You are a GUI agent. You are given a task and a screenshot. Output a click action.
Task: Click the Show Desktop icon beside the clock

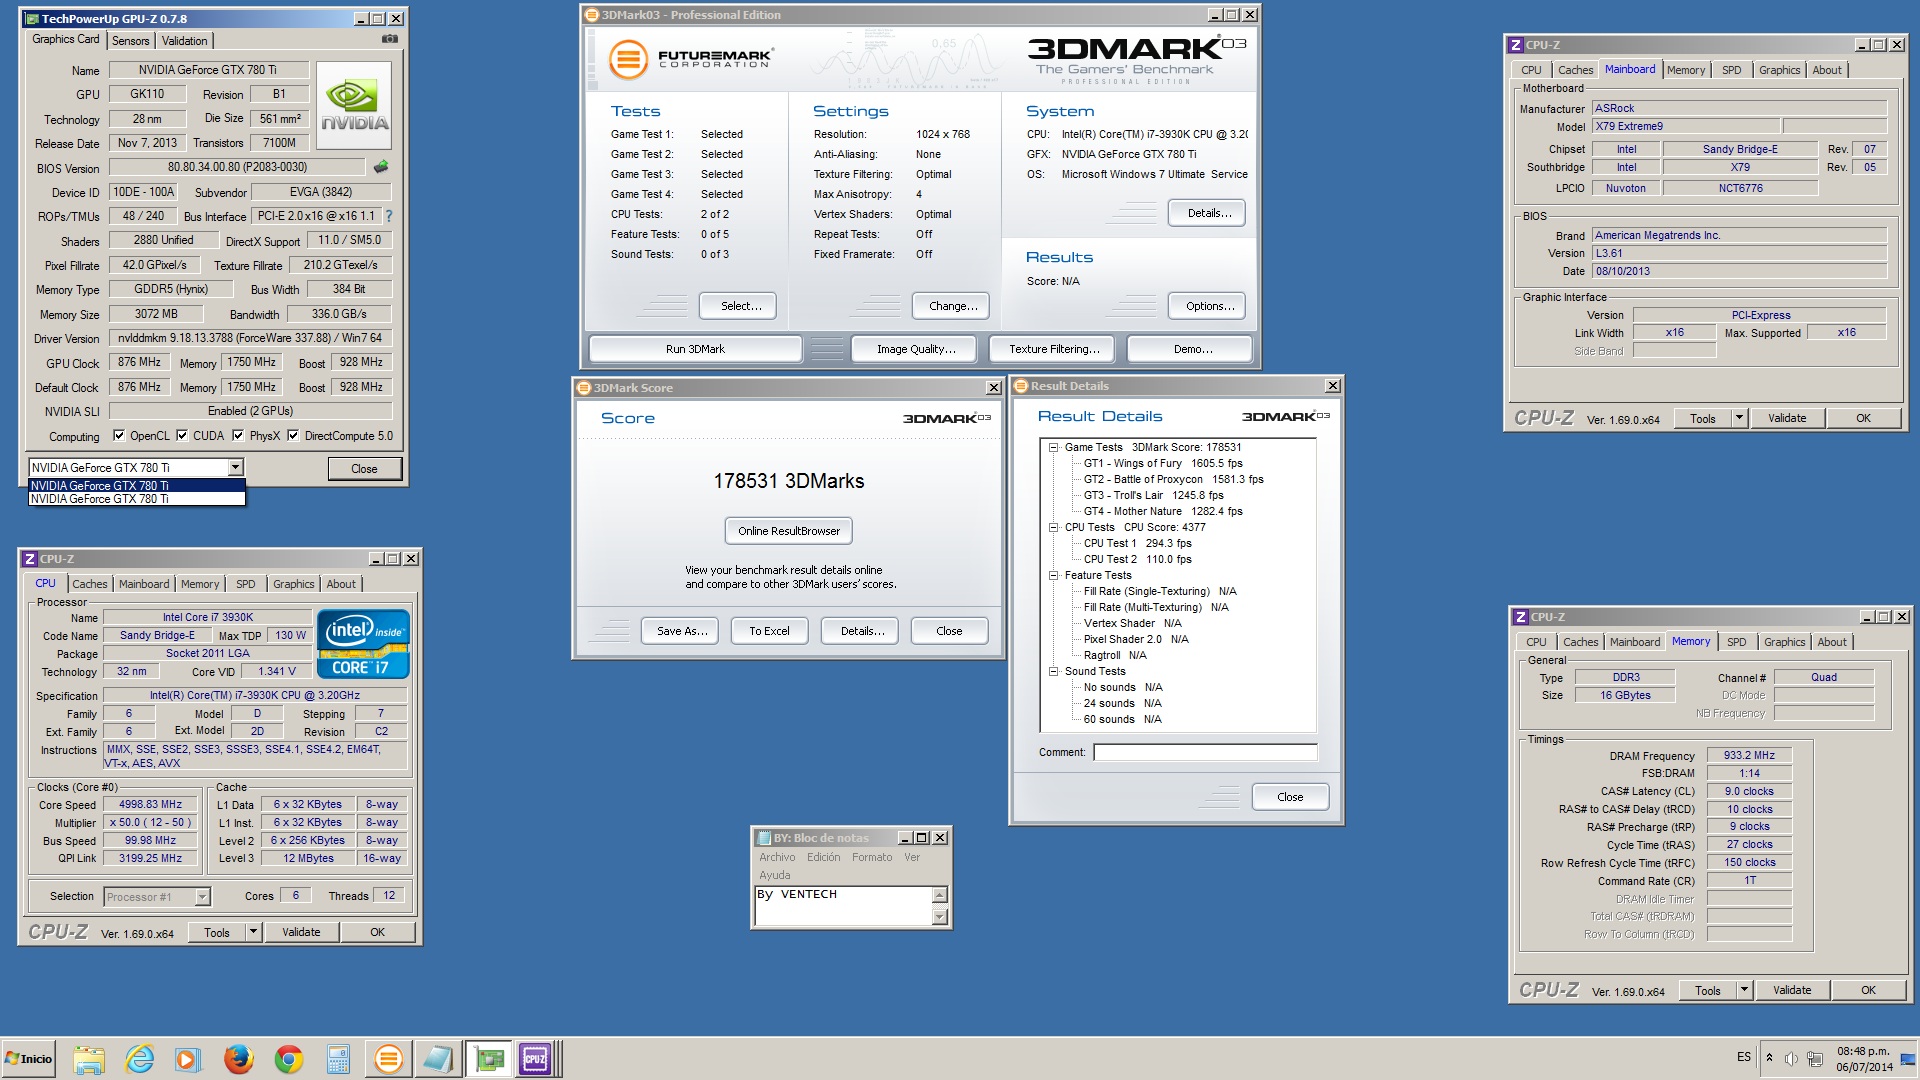point(1907,1059)
